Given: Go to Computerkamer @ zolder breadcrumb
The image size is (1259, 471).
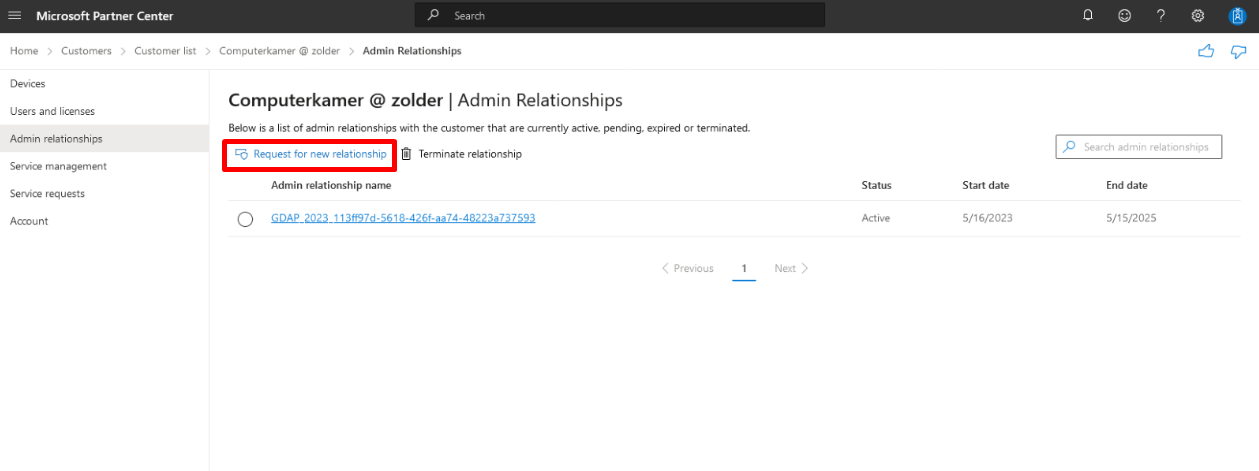Looking at the screenshot, I should click(280, 51).
